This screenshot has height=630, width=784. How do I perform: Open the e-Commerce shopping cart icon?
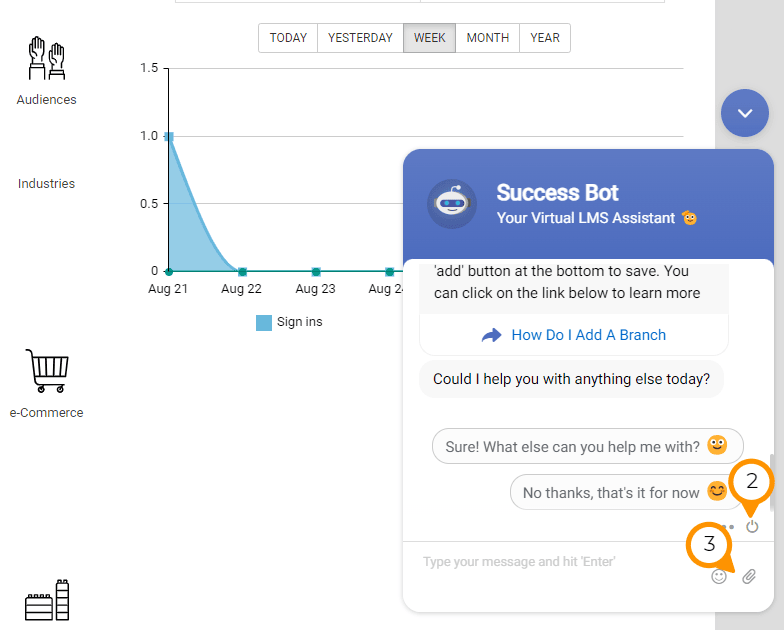[x=47, y=371]
